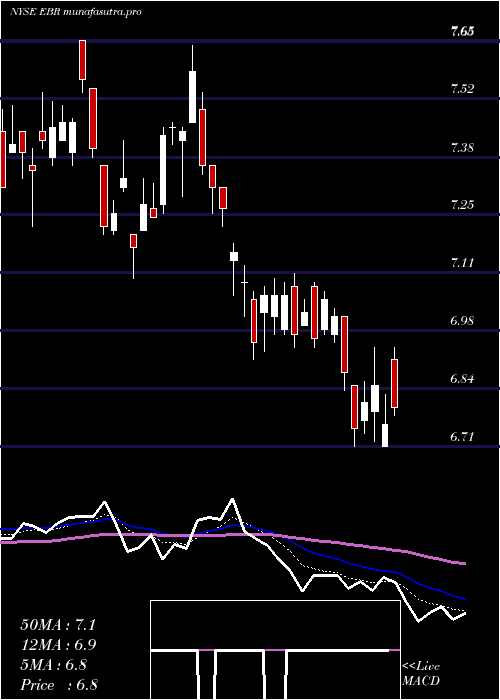Click the blue 12MA line's right end
Viewport: 500px width, 700px height.
(x=463, y=598)
